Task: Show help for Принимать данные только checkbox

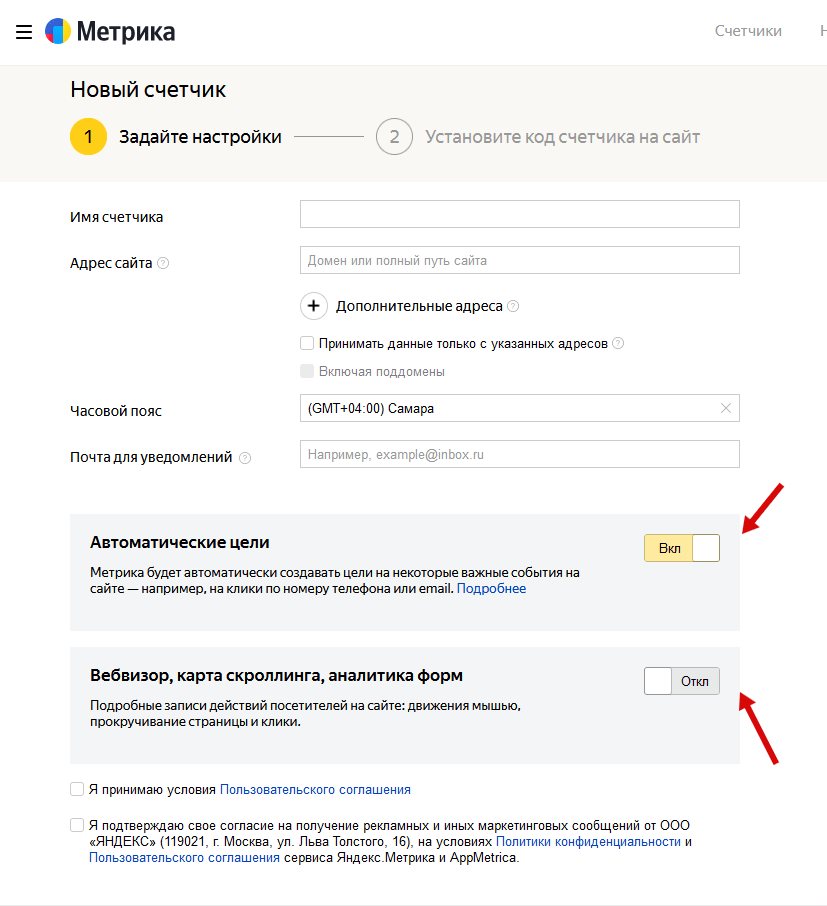Action: pos(618,344)
